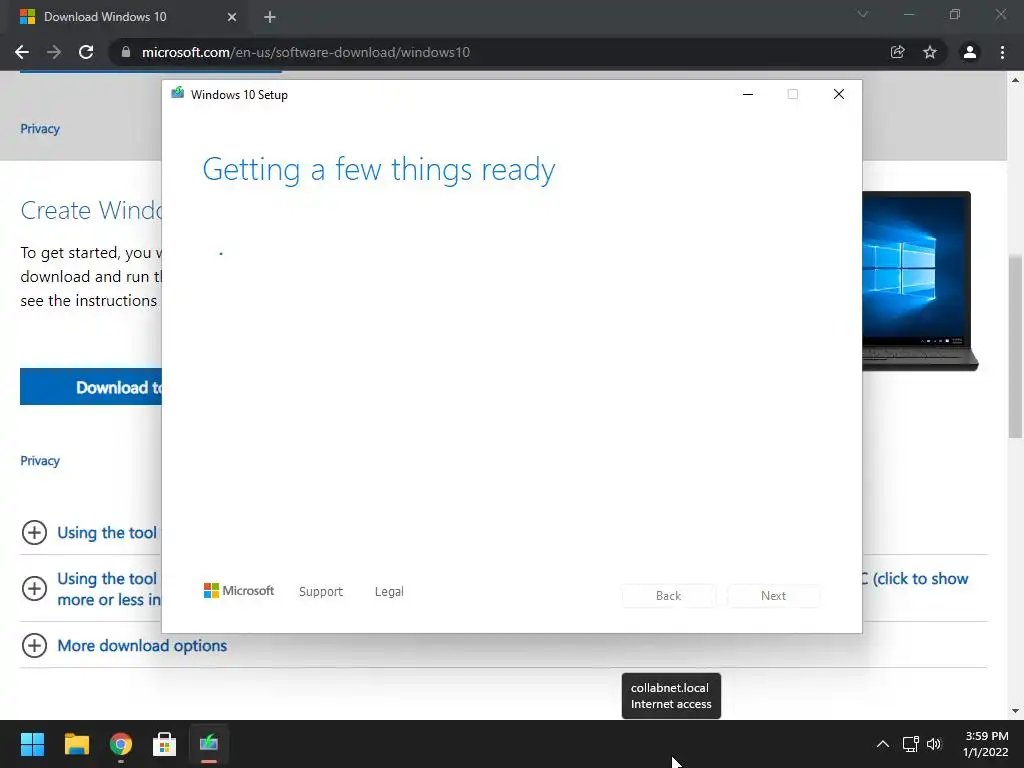Click the page vertical scrollbar thumb
This screenshot has height=768, width=1024.
[x=1015, y=346]
